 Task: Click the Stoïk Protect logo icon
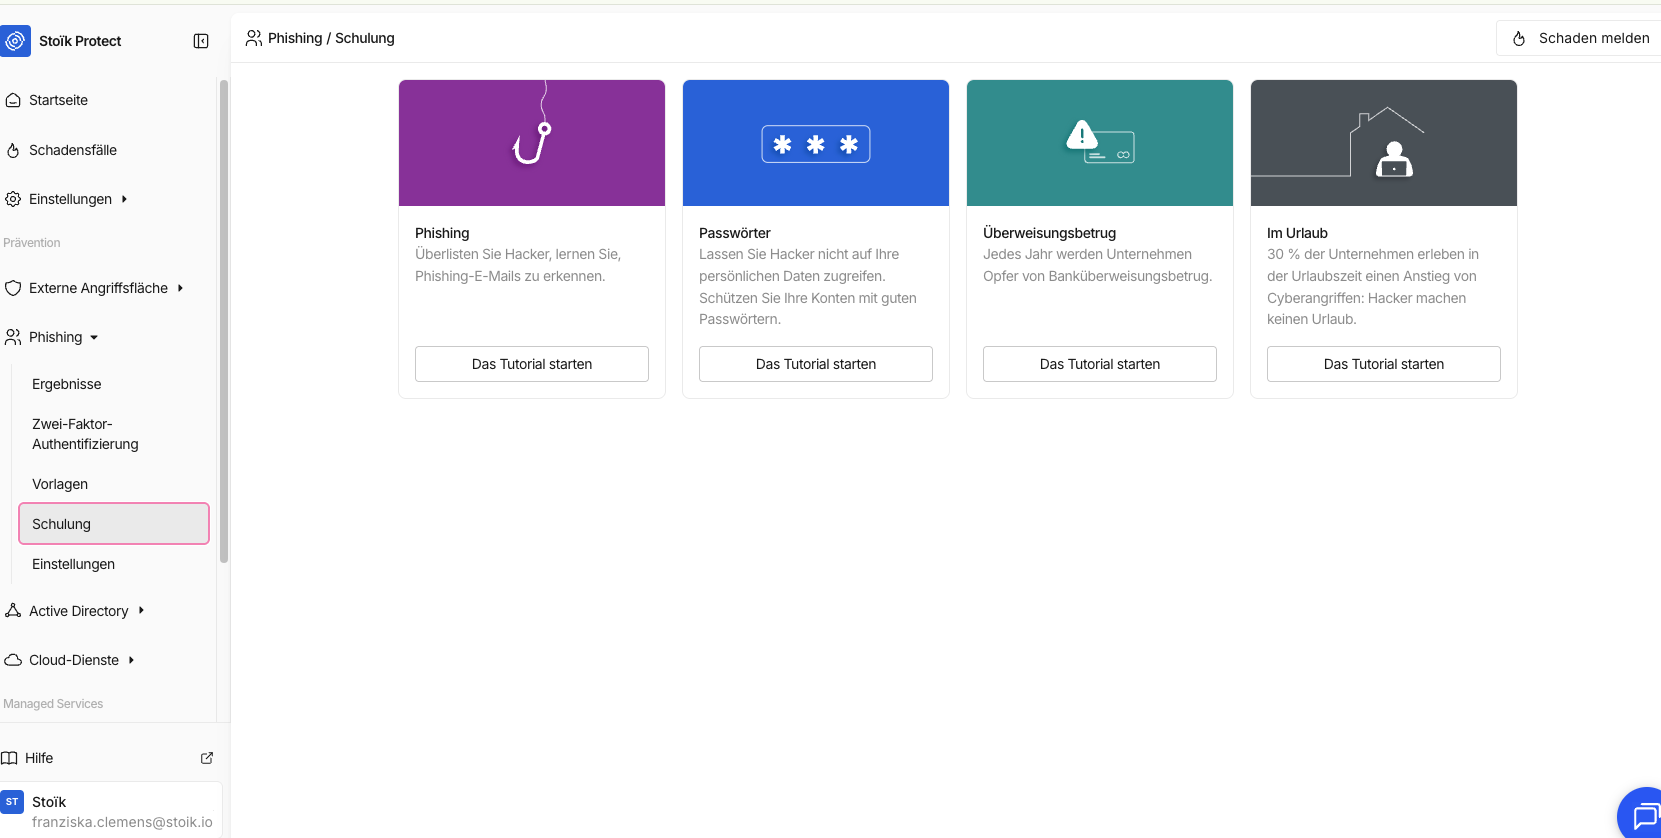[15, 41]
